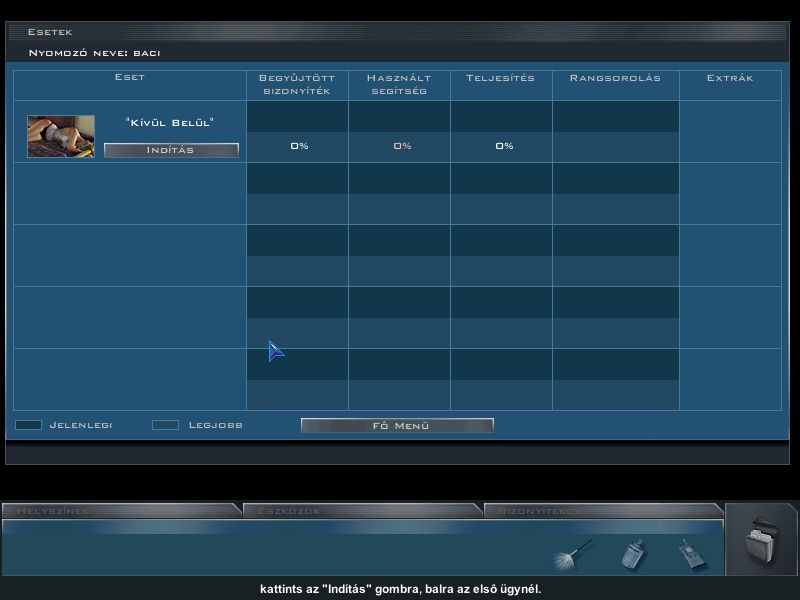Click the Esetek title bar label
Screen dimensions: 800x600
[50, 32]
